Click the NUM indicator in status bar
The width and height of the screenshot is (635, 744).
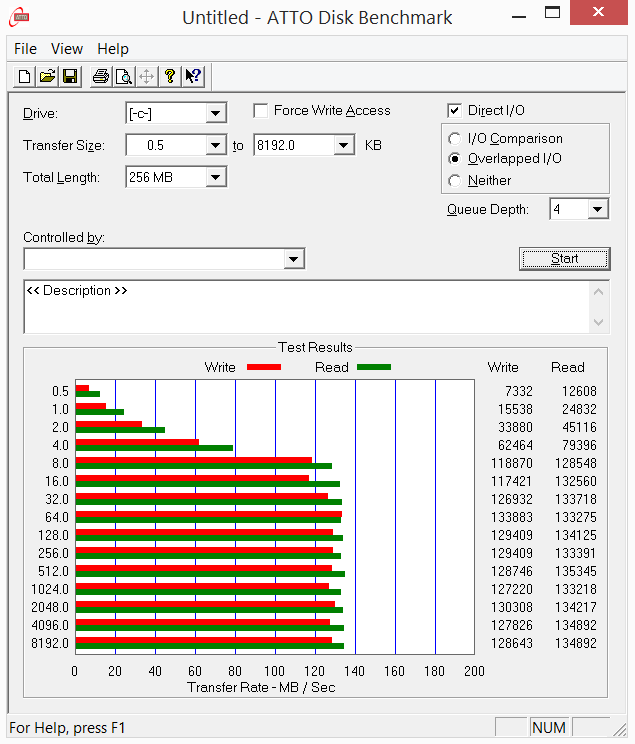pos(549,727)
